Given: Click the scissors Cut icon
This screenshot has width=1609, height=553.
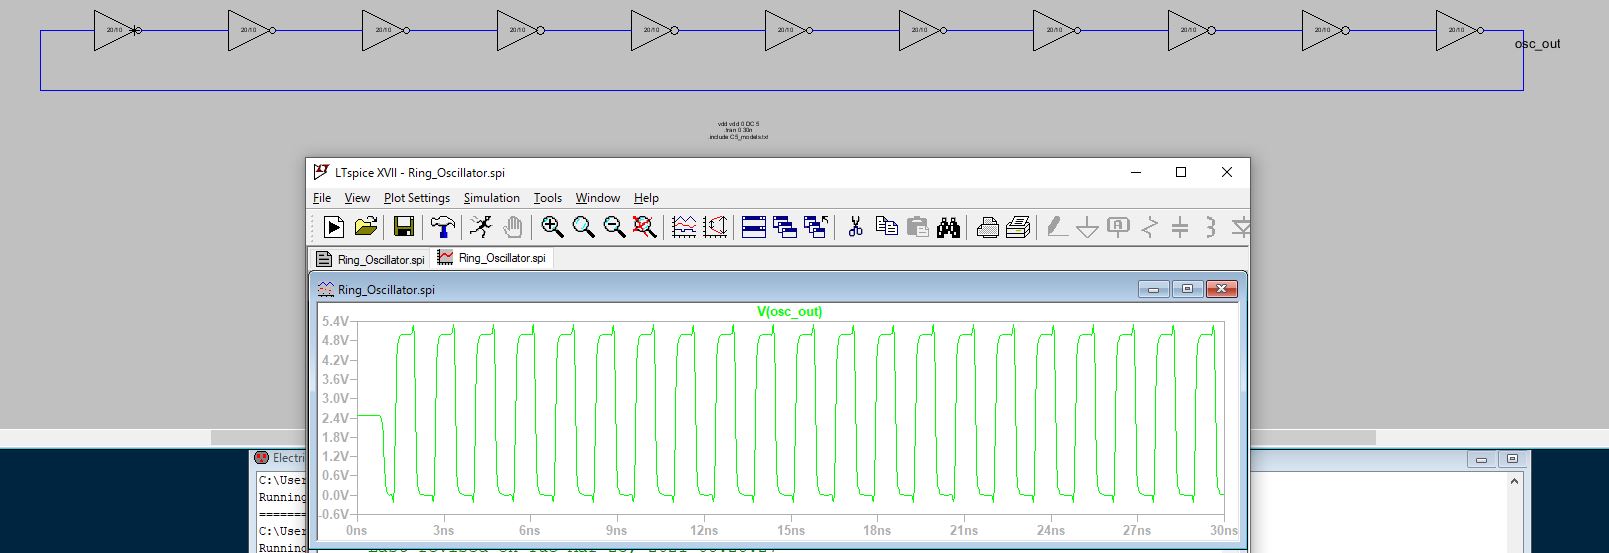Looking at the screenshot, I should coord(855,227).
